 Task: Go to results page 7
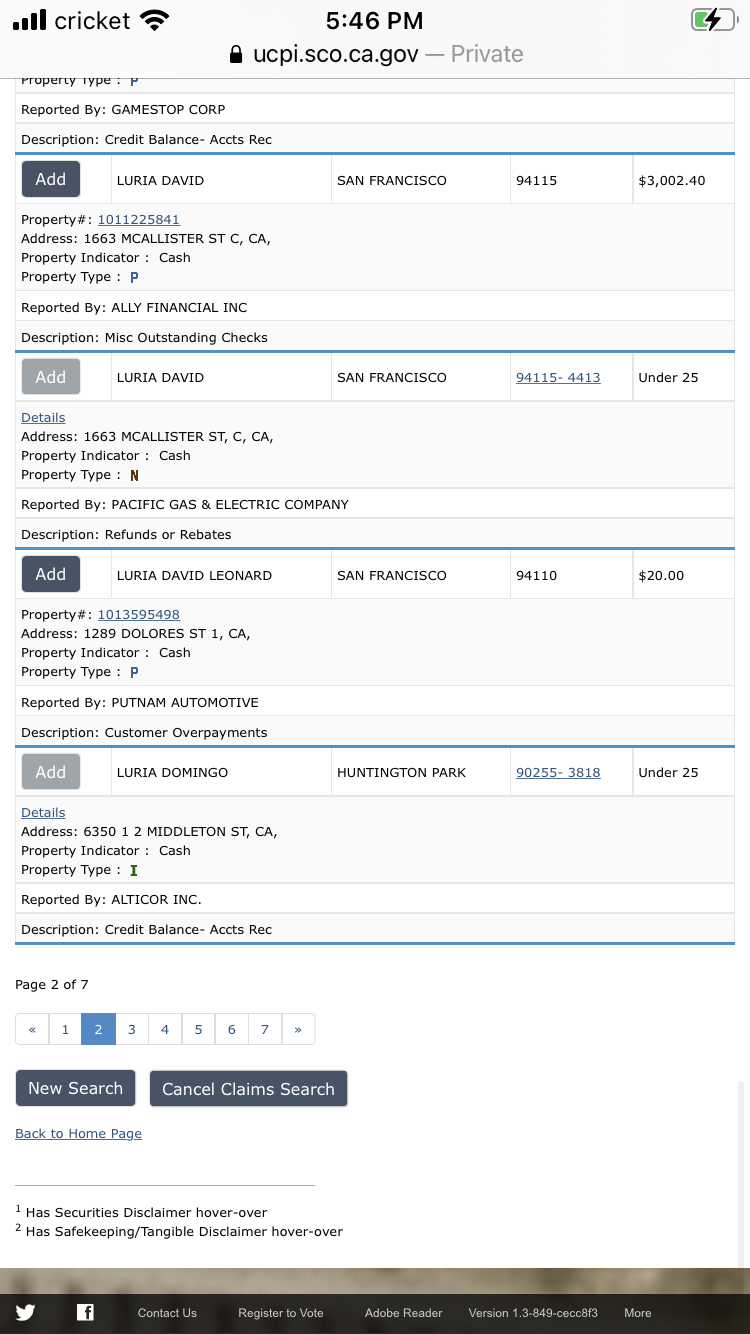point(265,1029)
